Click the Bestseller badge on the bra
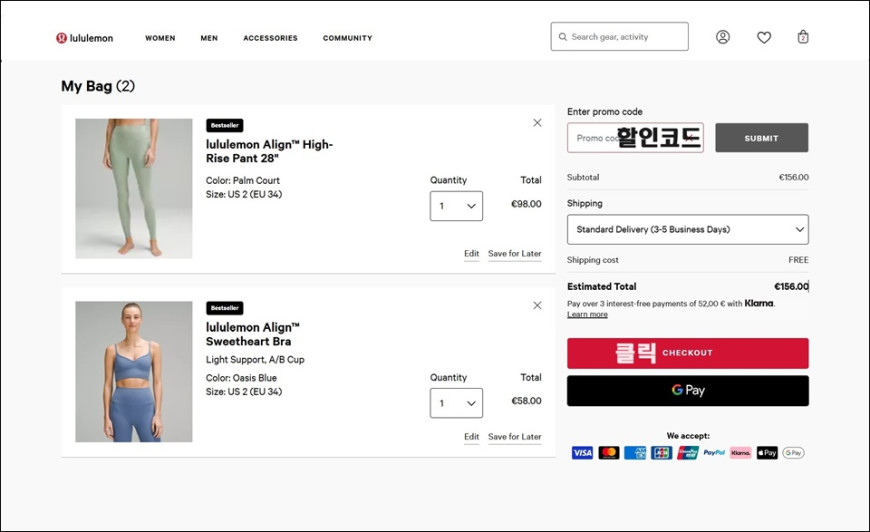The width and height of the screenshot is (870, 532). pos(225,308)
